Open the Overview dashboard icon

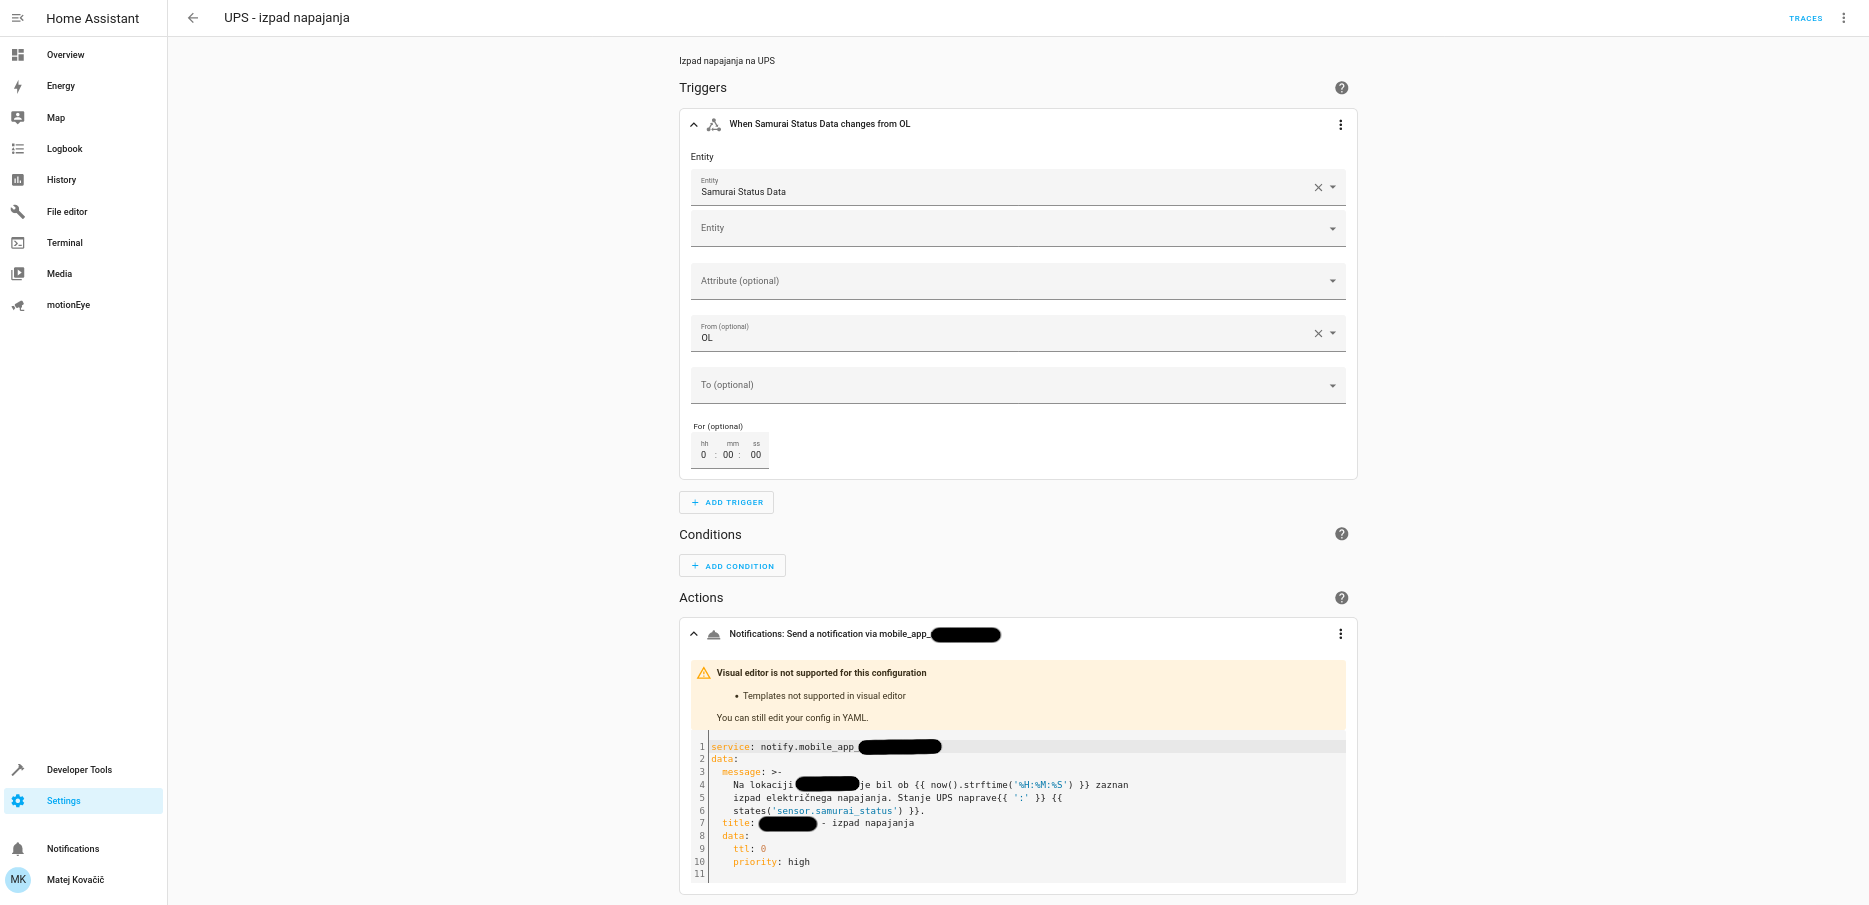tap(18, 55)
